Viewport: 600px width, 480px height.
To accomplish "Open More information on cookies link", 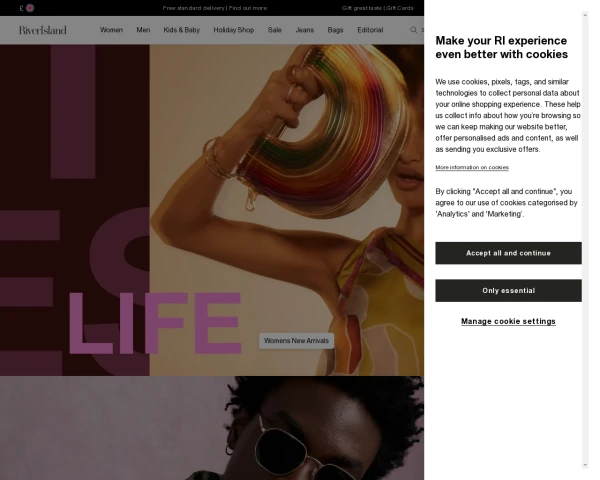I will coord(472,167).
